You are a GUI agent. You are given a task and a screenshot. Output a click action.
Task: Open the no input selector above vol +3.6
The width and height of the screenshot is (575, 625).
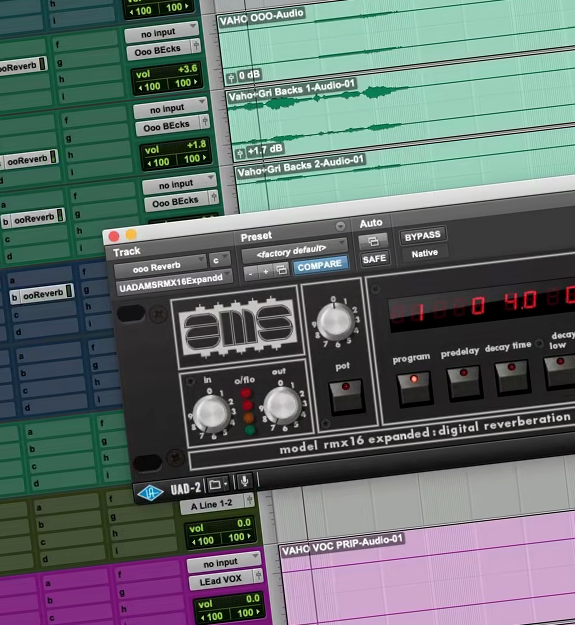click(161, 31)
